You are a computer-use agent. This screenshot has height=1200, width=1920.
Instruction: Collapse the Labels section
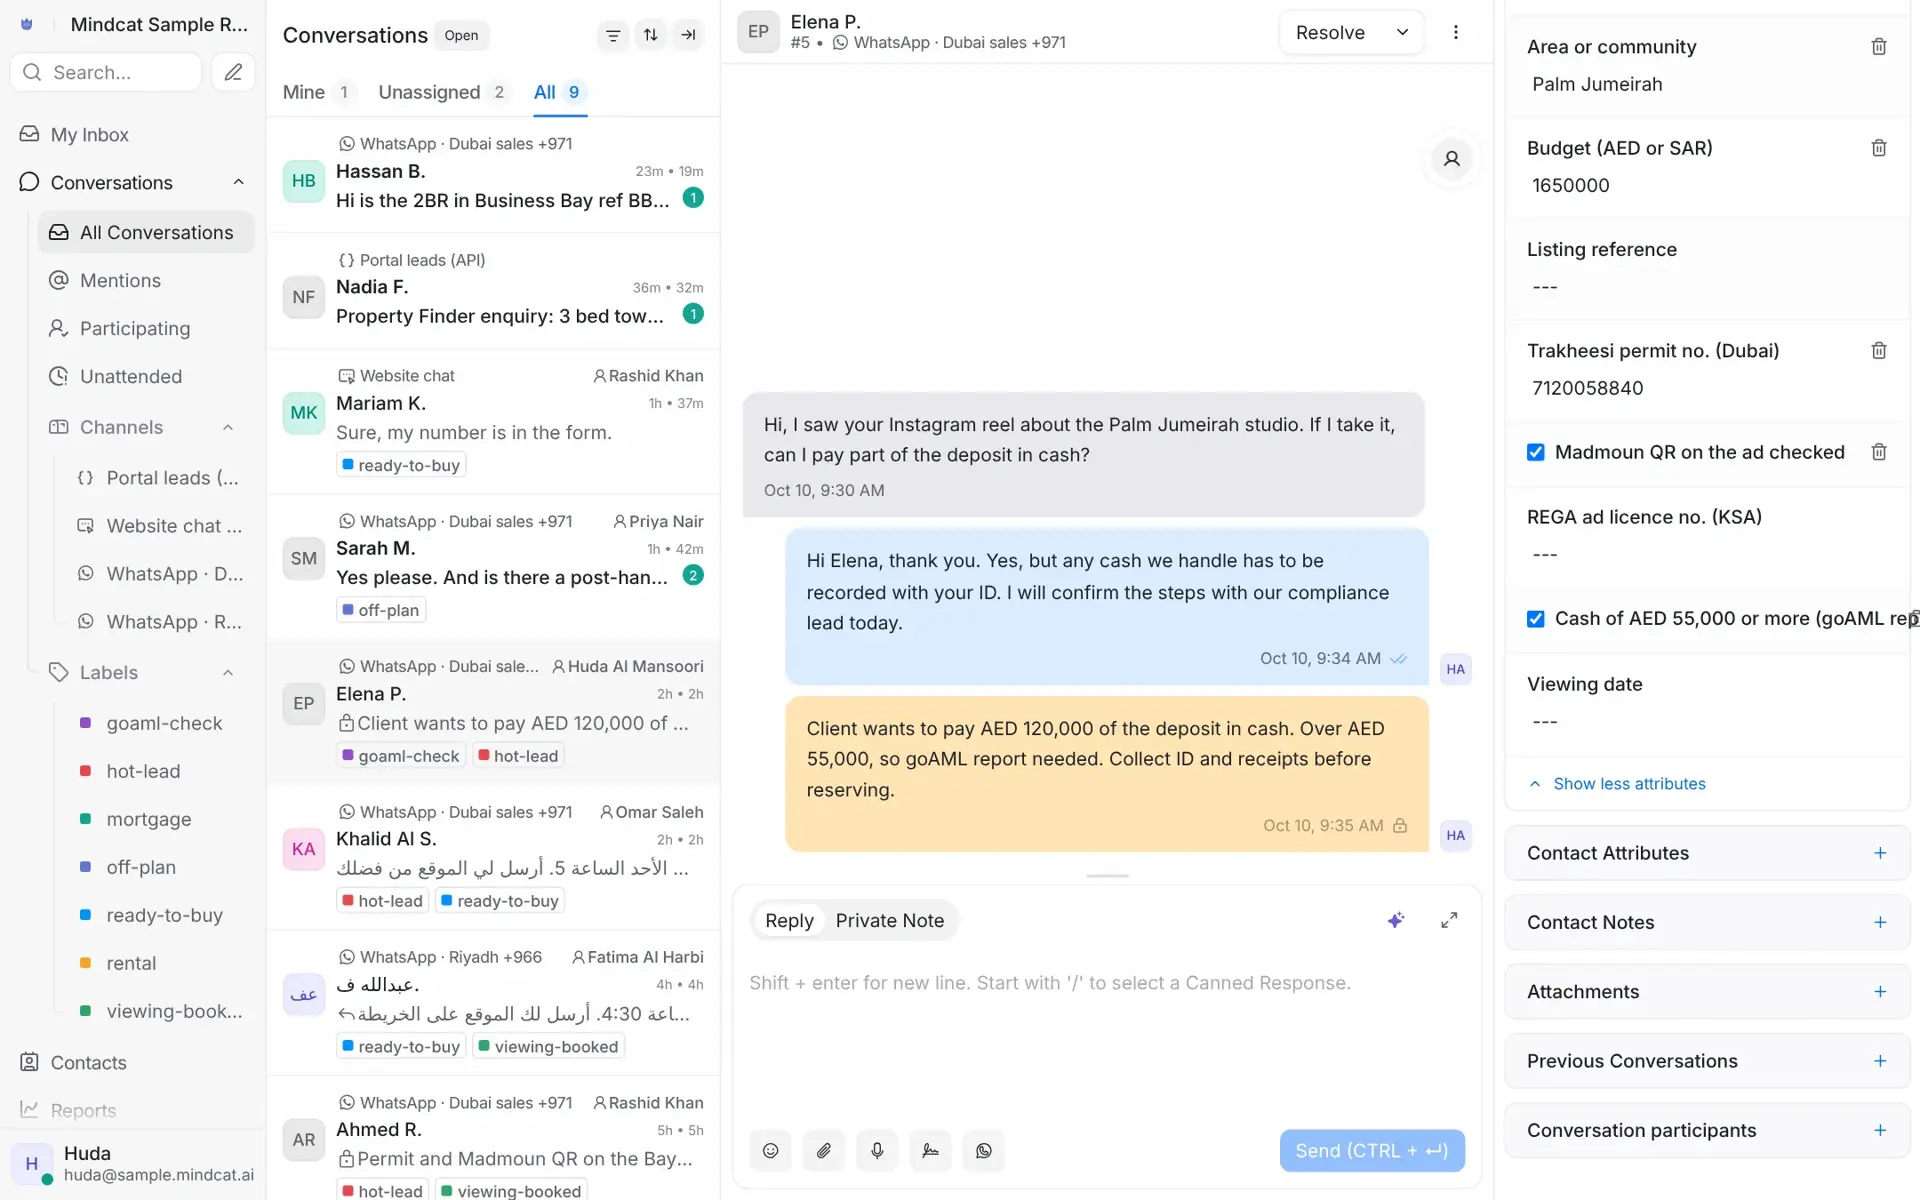coord(228,673)
